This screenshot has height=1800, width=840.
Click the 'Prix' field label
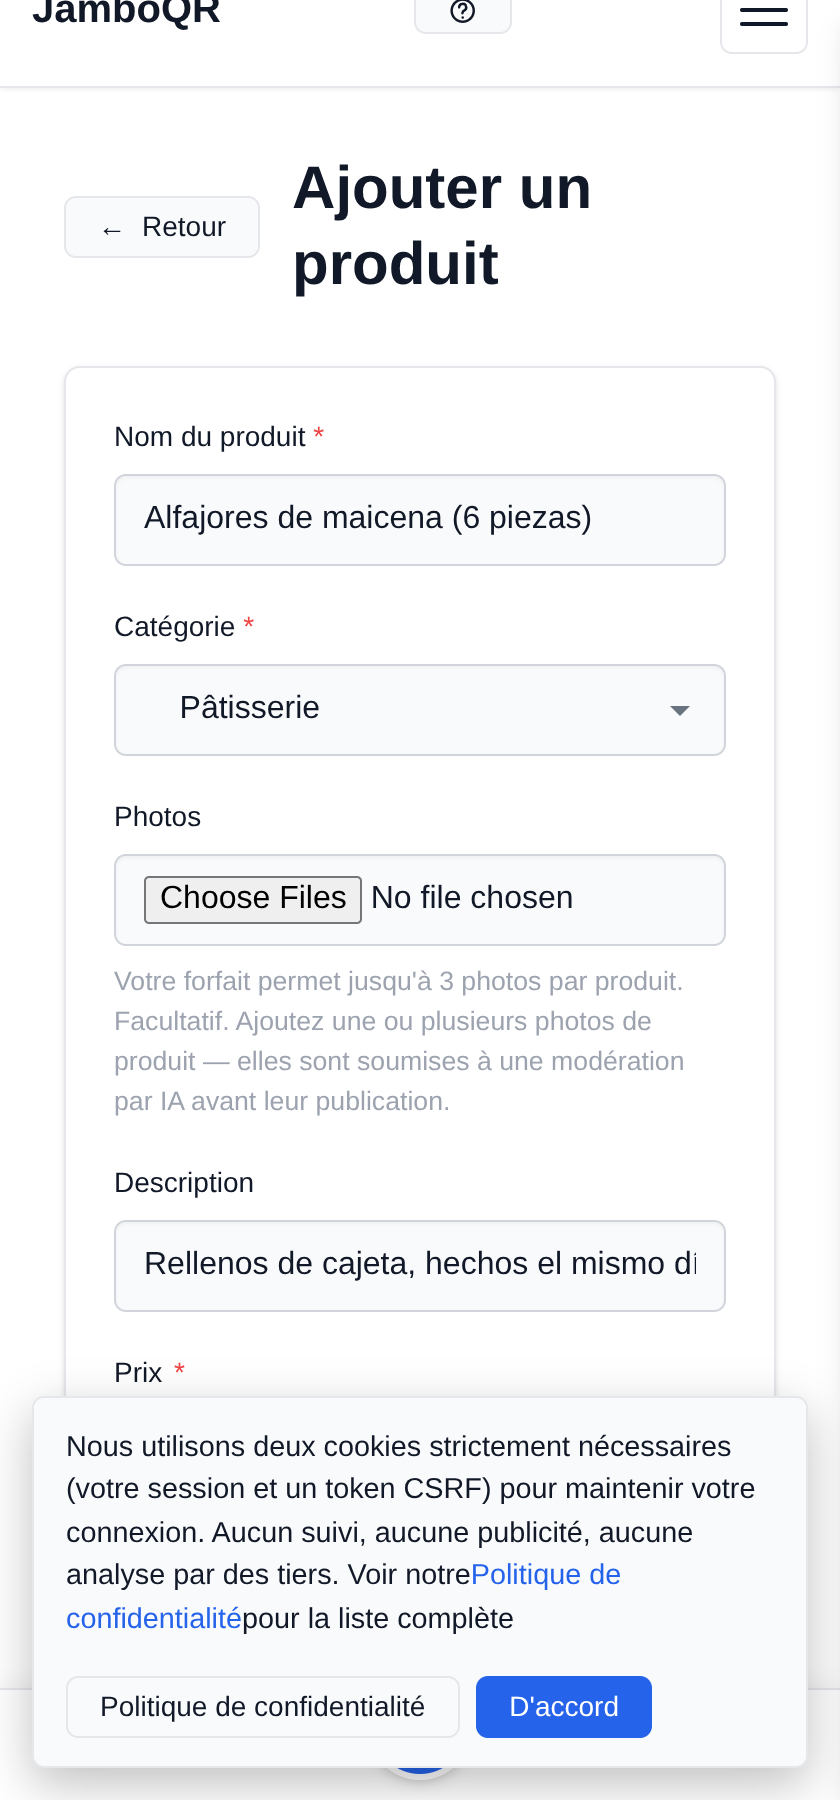click(139, 1373)
